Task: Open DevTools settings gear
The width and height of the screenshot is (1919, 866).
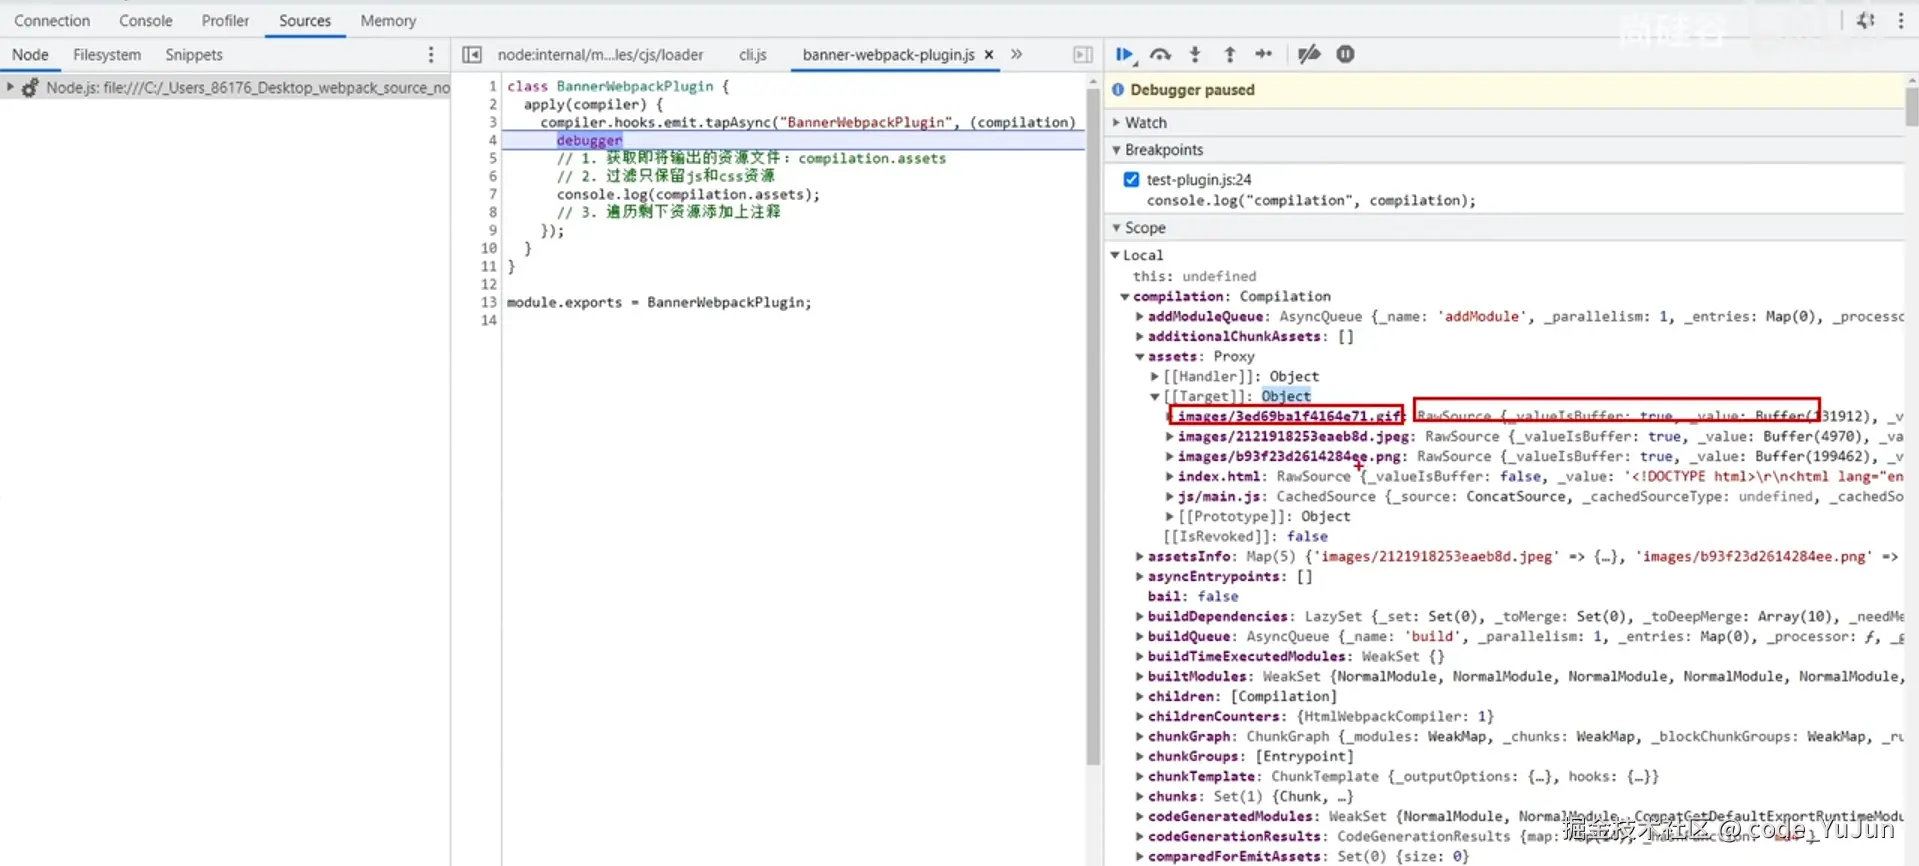Action: (x=1865, y=20)
